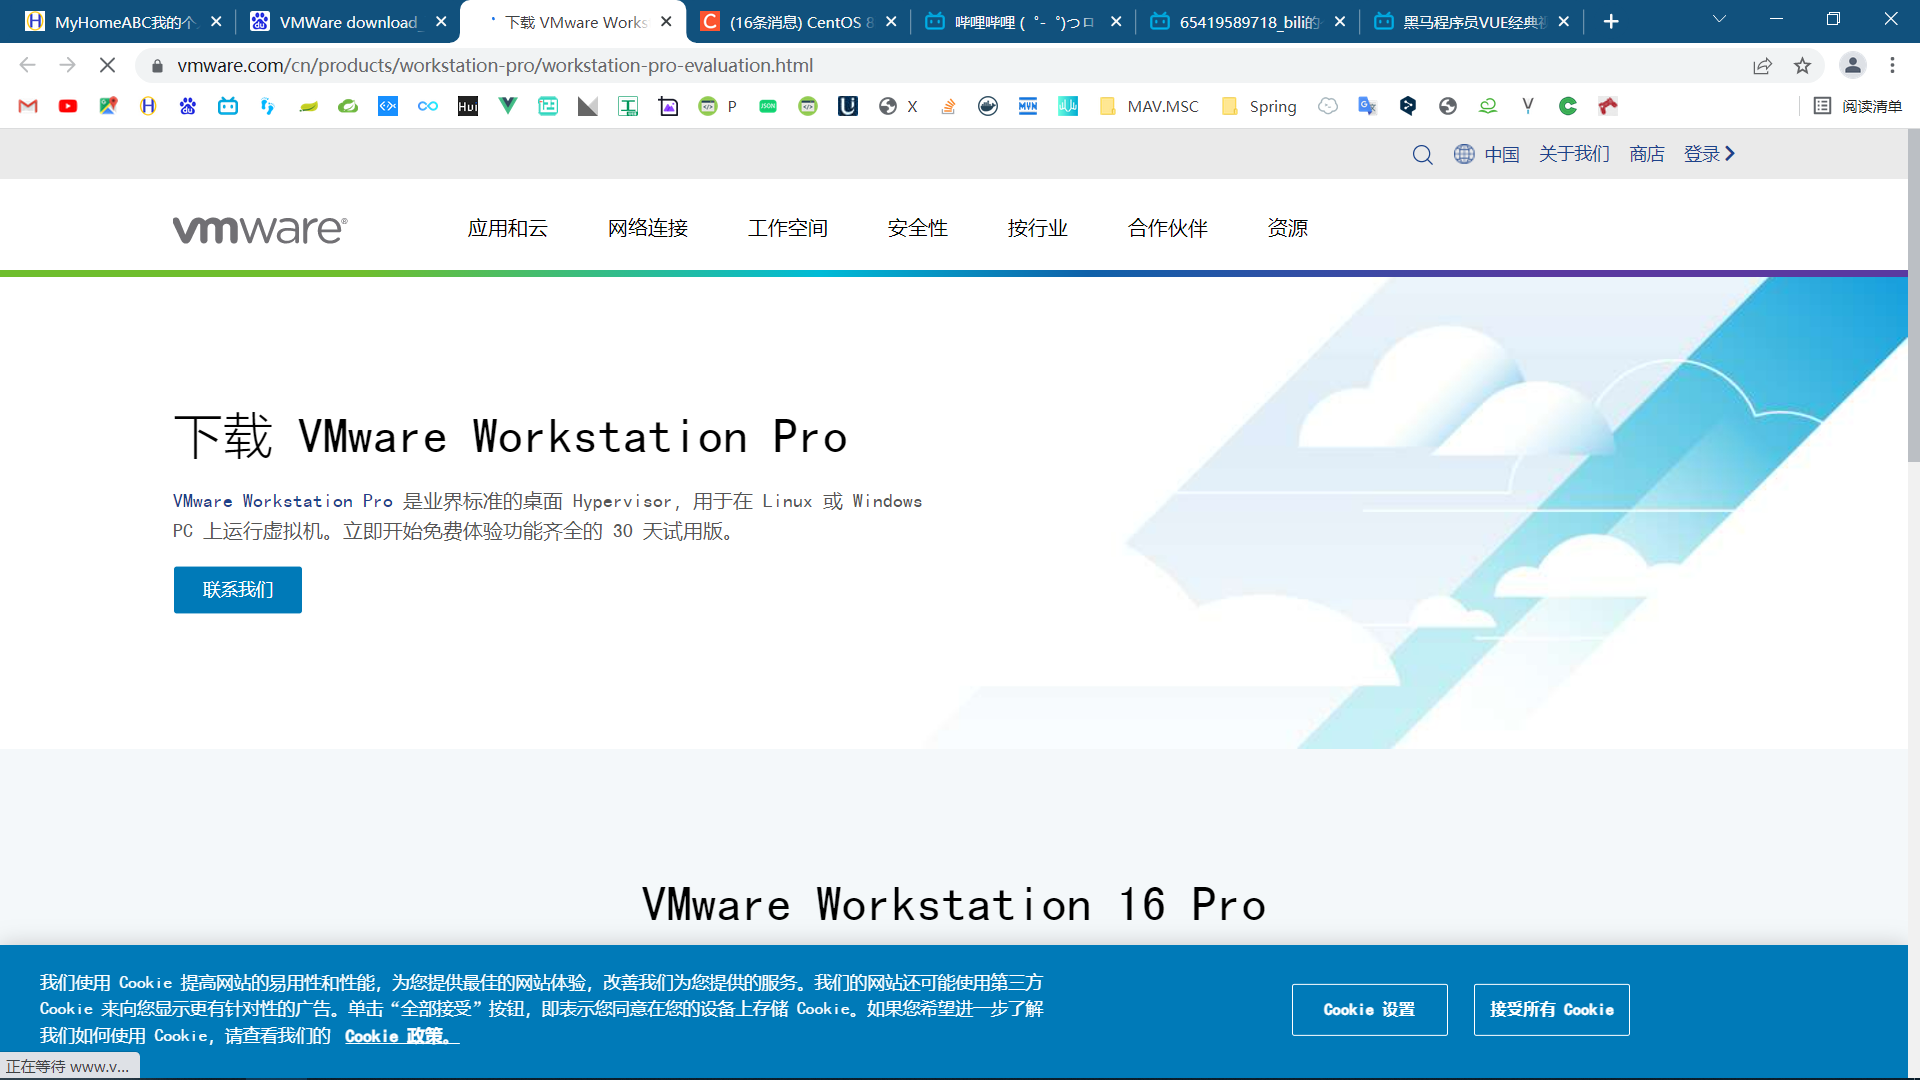Image resolution: width=1920 pixels, height=1080 pixels.
Task: Expand the 资源 navigation menu
Action: click(1287, 228)
